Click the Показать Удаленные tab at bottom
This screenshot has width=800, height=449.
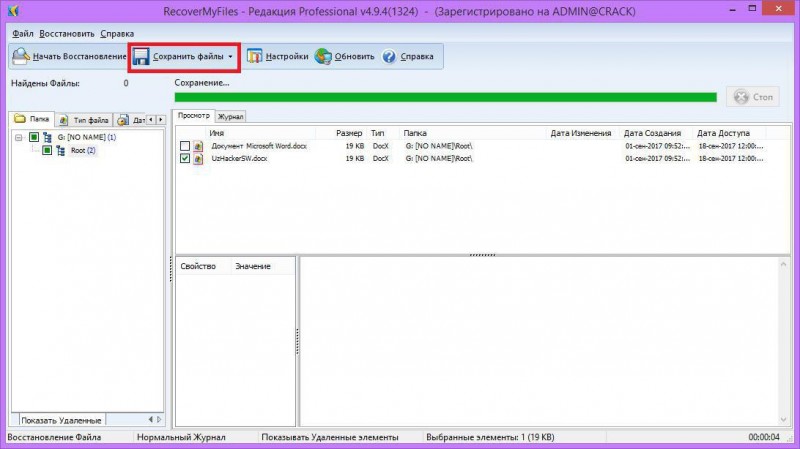(61, 420)
